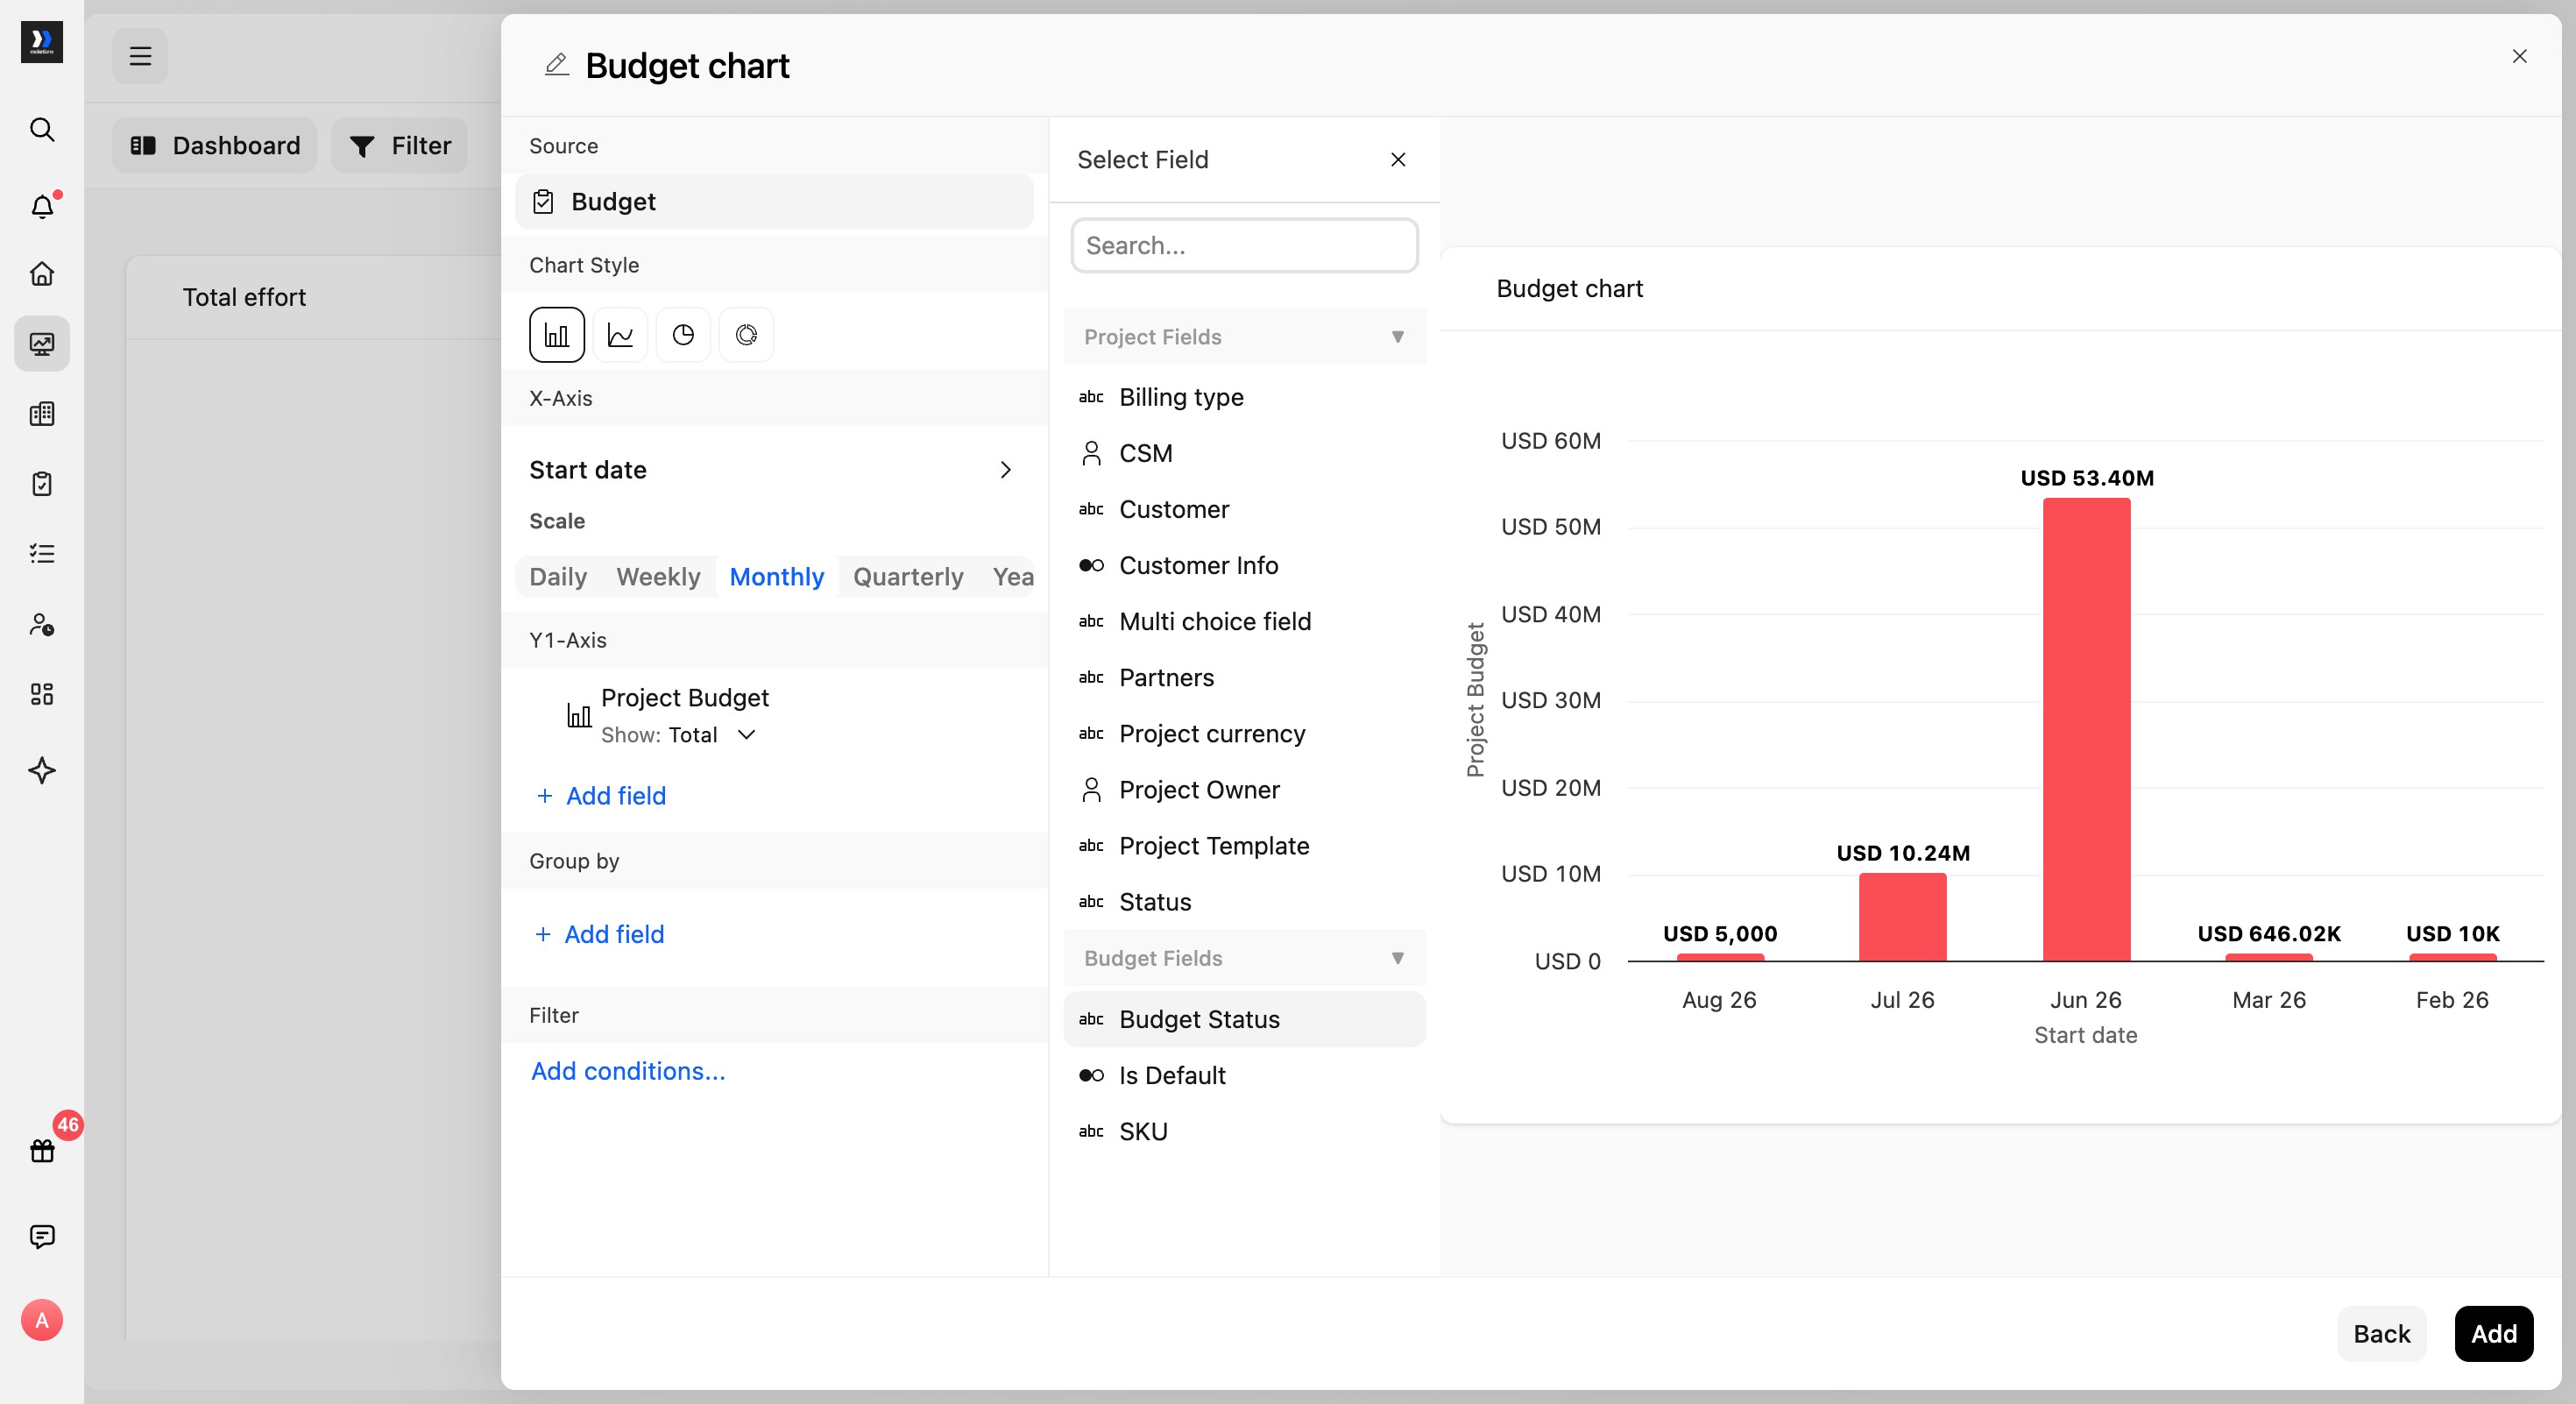Open the Dashboard view button
Viewport: 2576px width, 1404px height.
(x=214, y=146)
